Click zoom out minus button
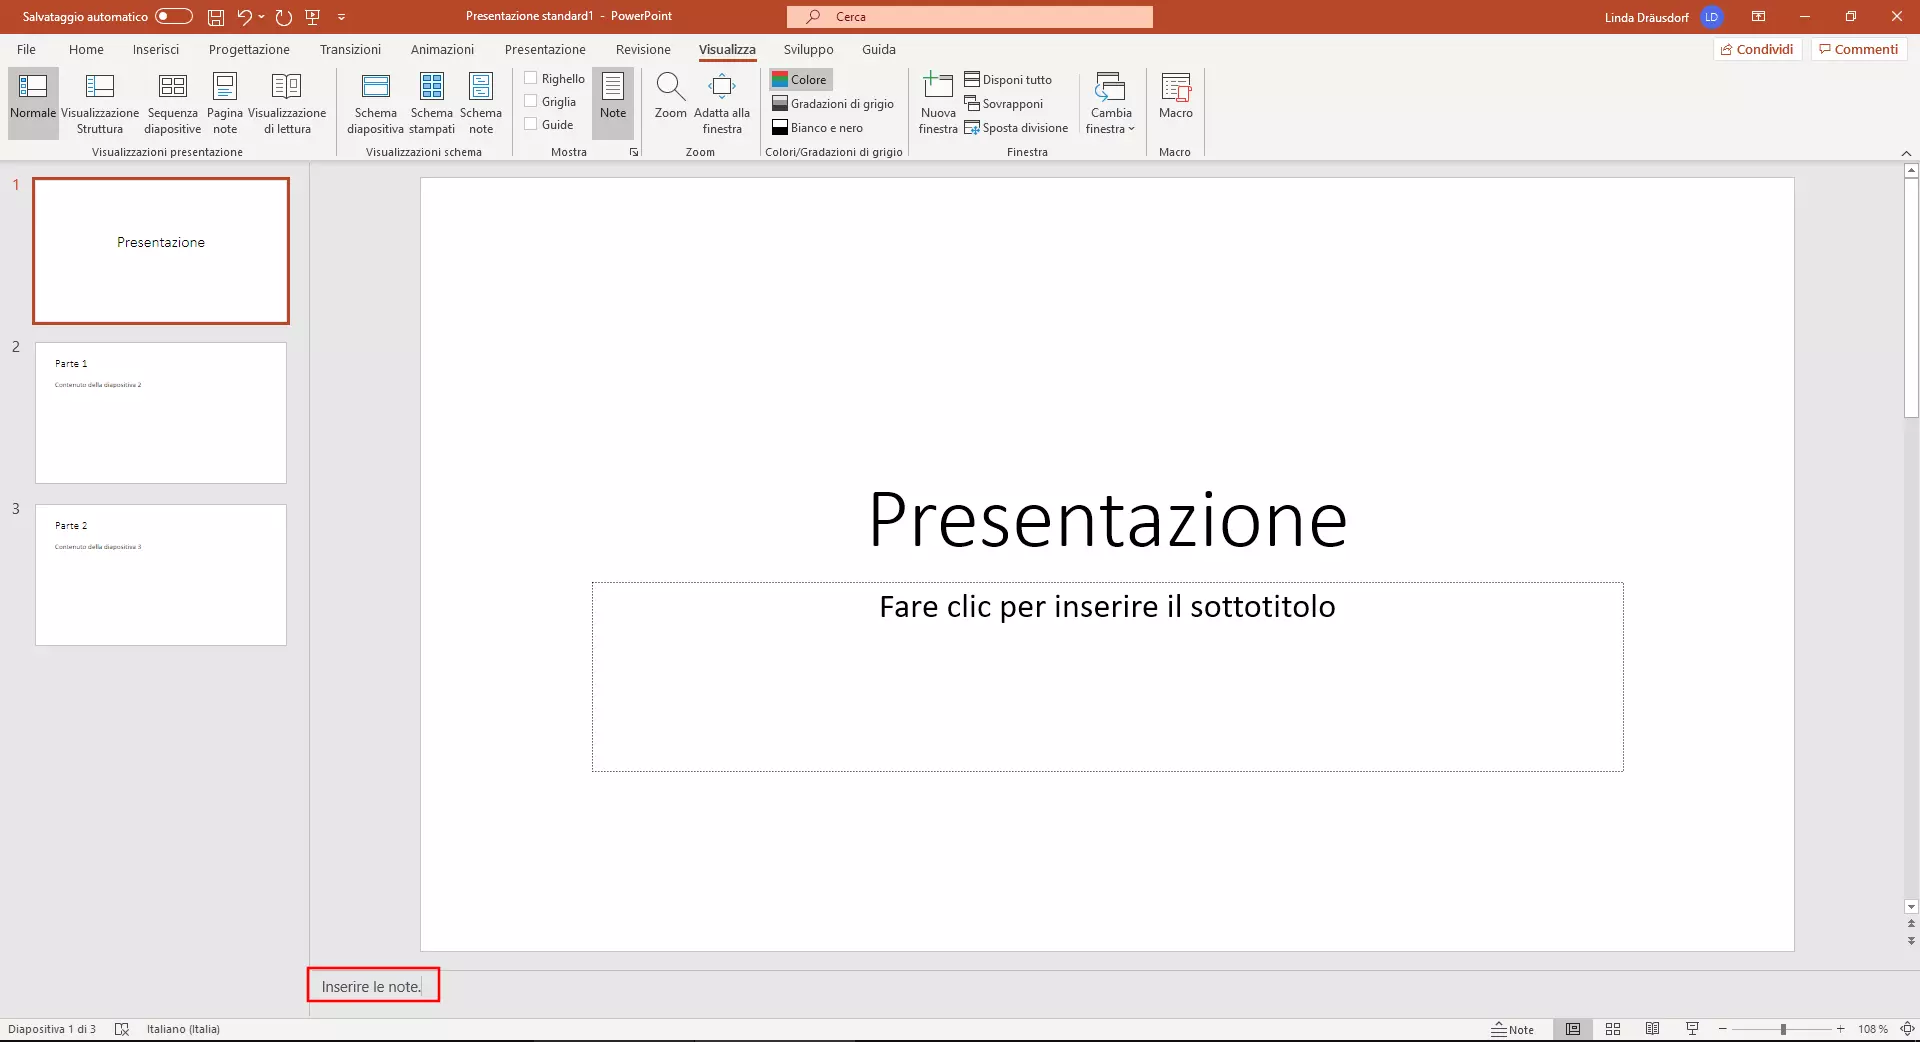Image resolution: width=1920 pixels, height=1042 pixels. point(1723,1029)
